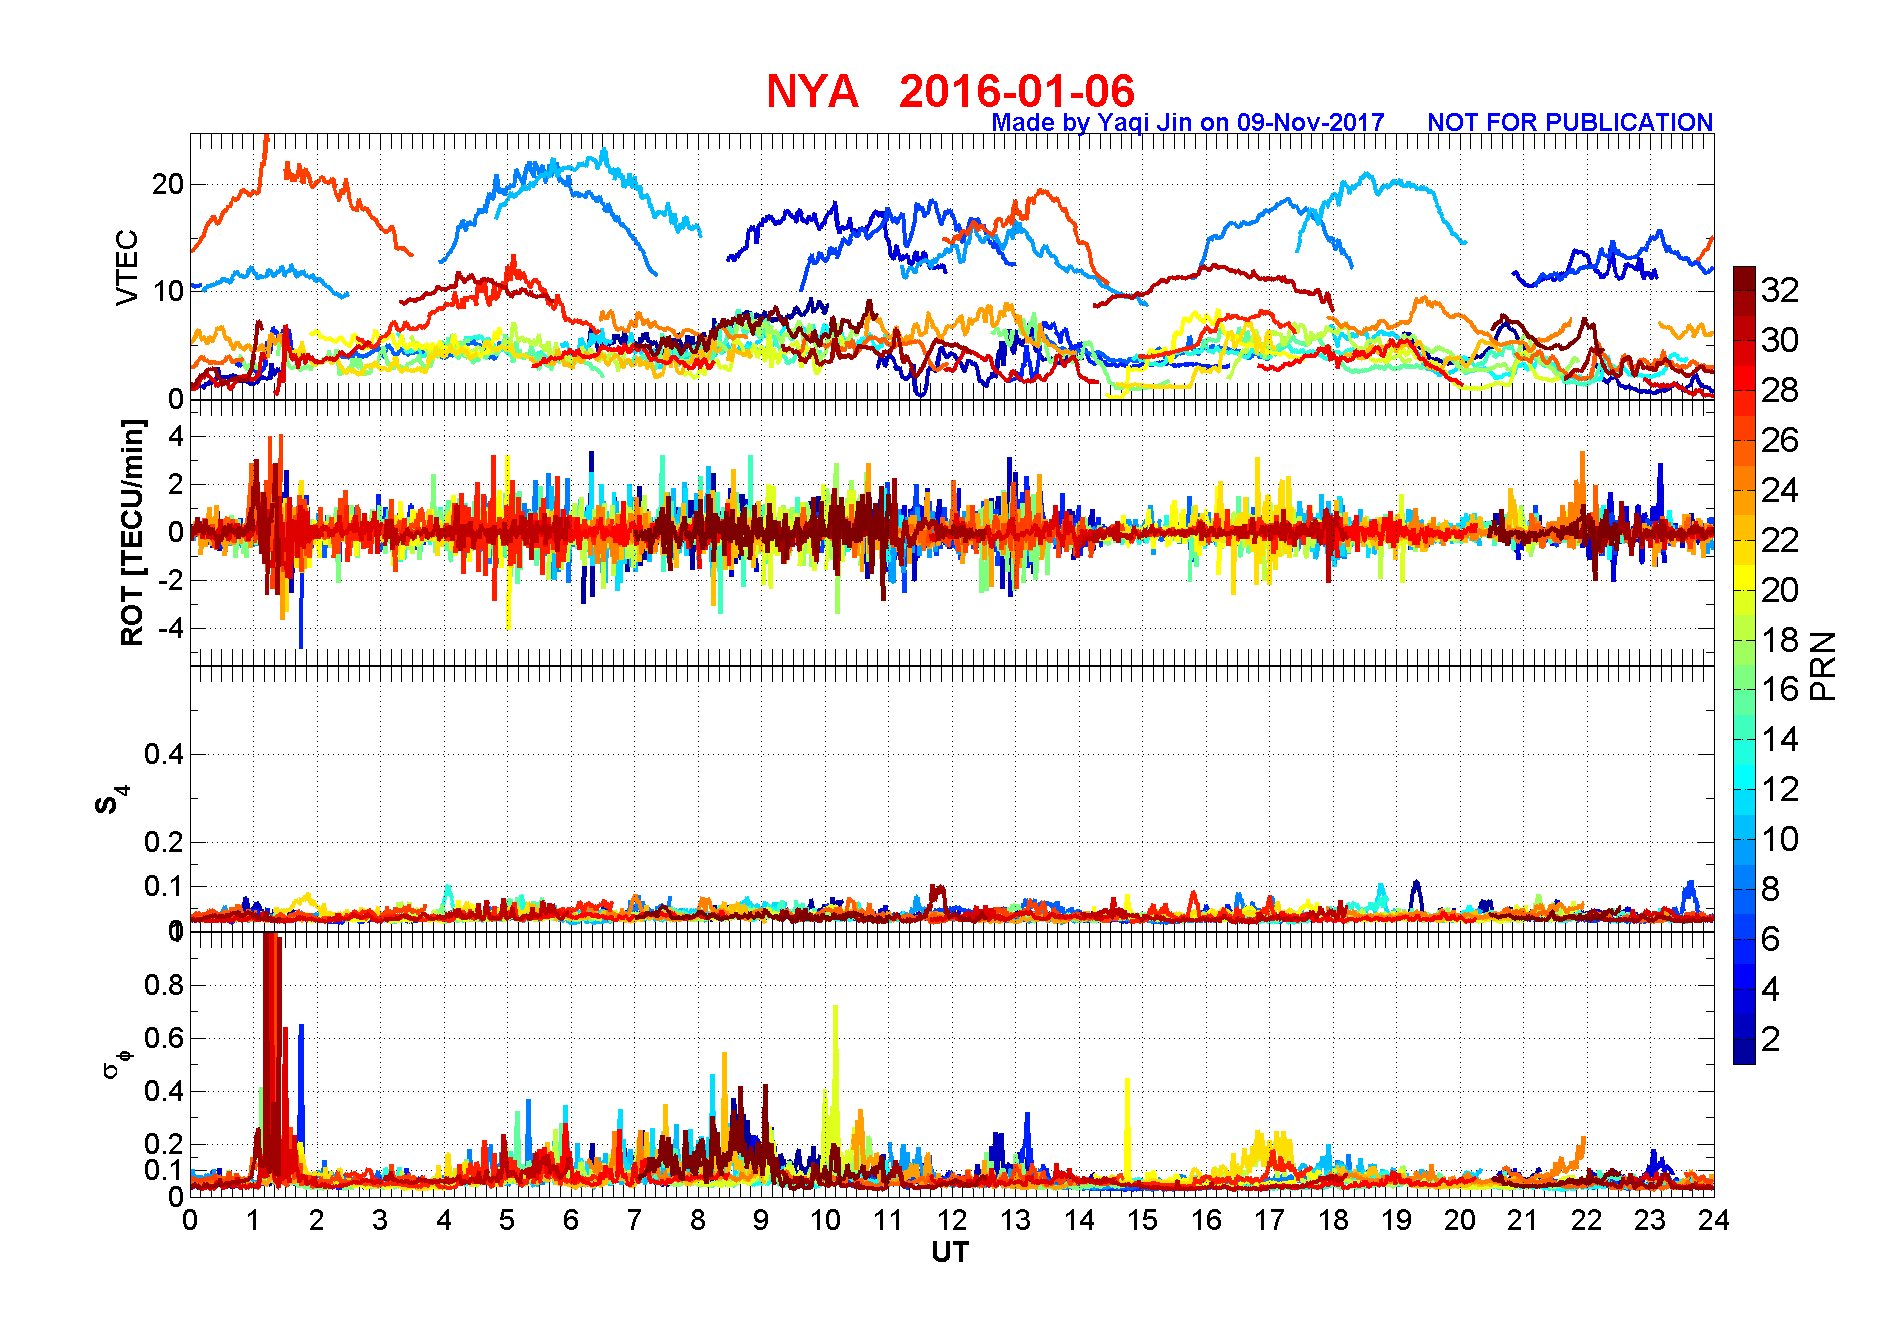The image size is (1904, 1330).
Task: Select the "0.6" tick on the σφ axis
Action: tap(164, 1038)
